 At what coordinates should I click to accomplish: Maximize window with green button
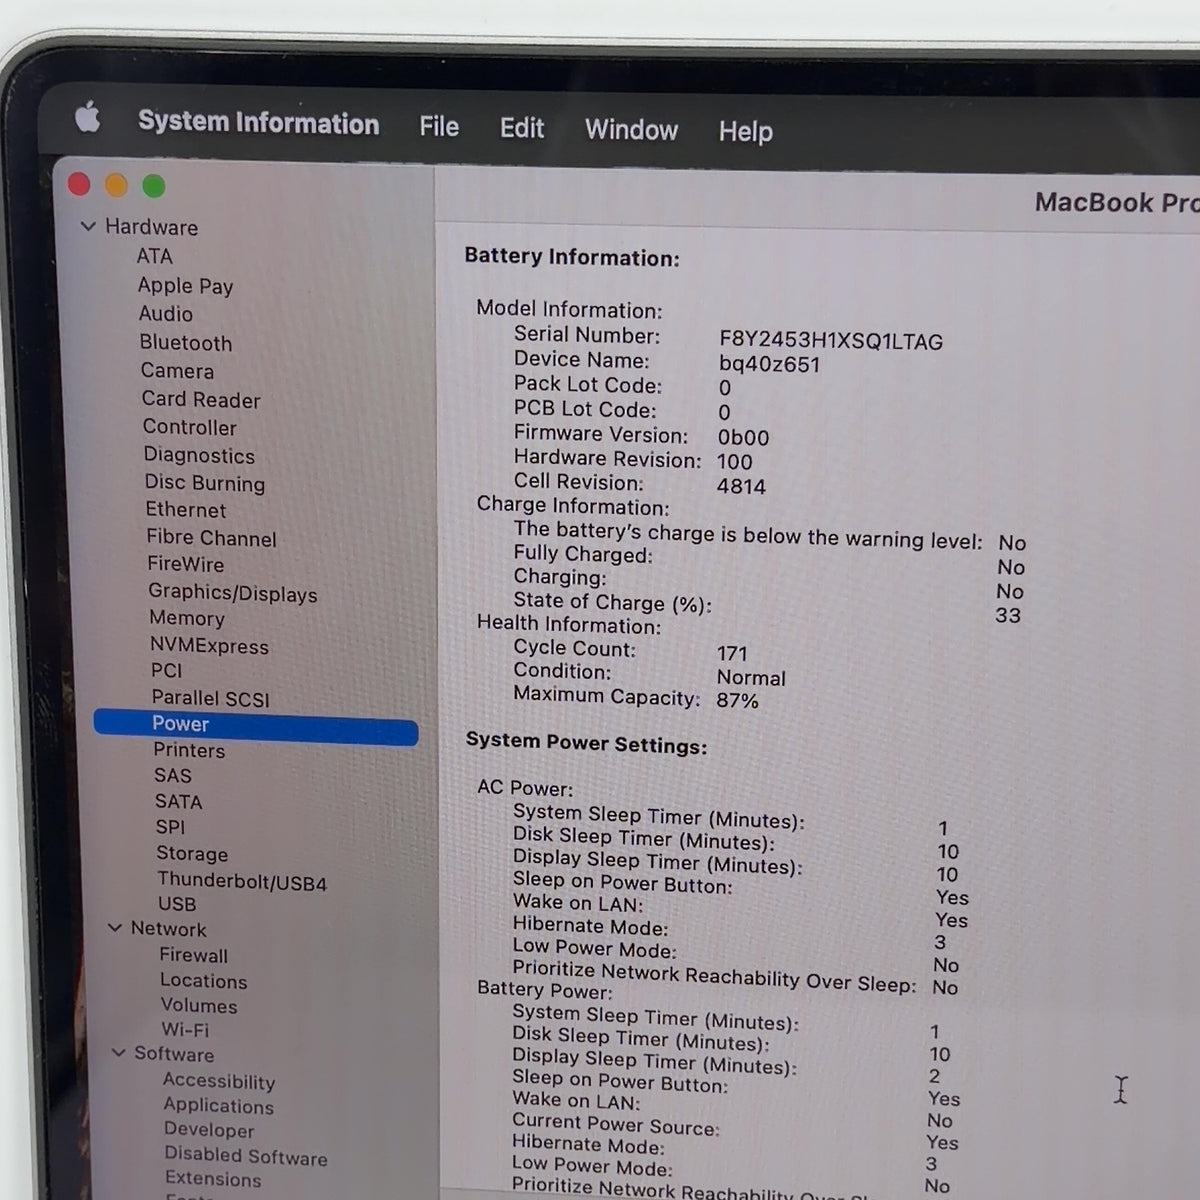[153, 186]
